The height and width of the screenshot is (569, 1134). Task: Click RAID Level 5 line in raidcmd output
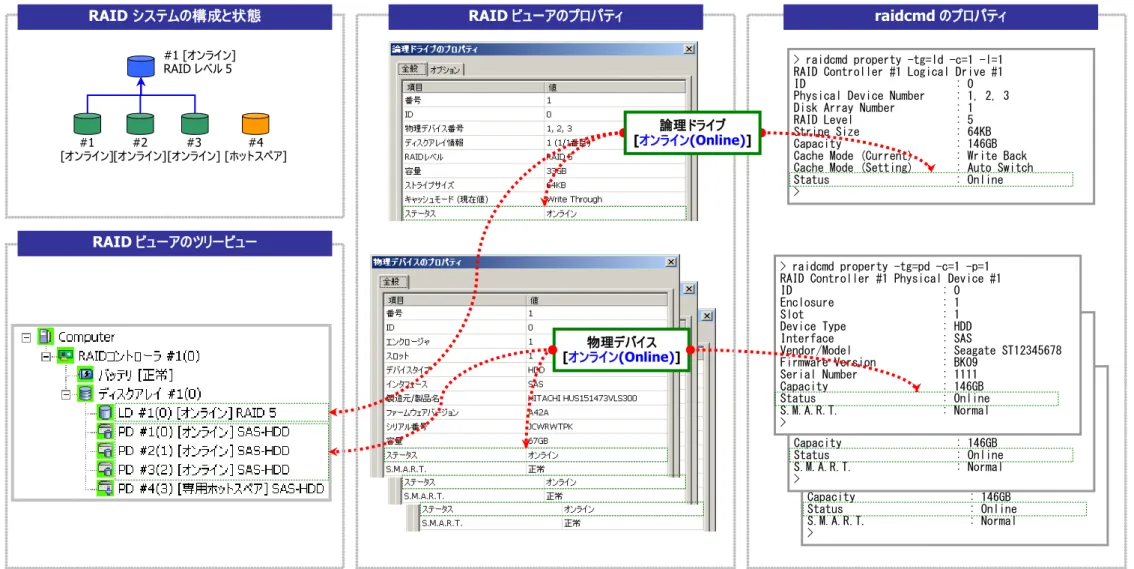coord(883,120)
